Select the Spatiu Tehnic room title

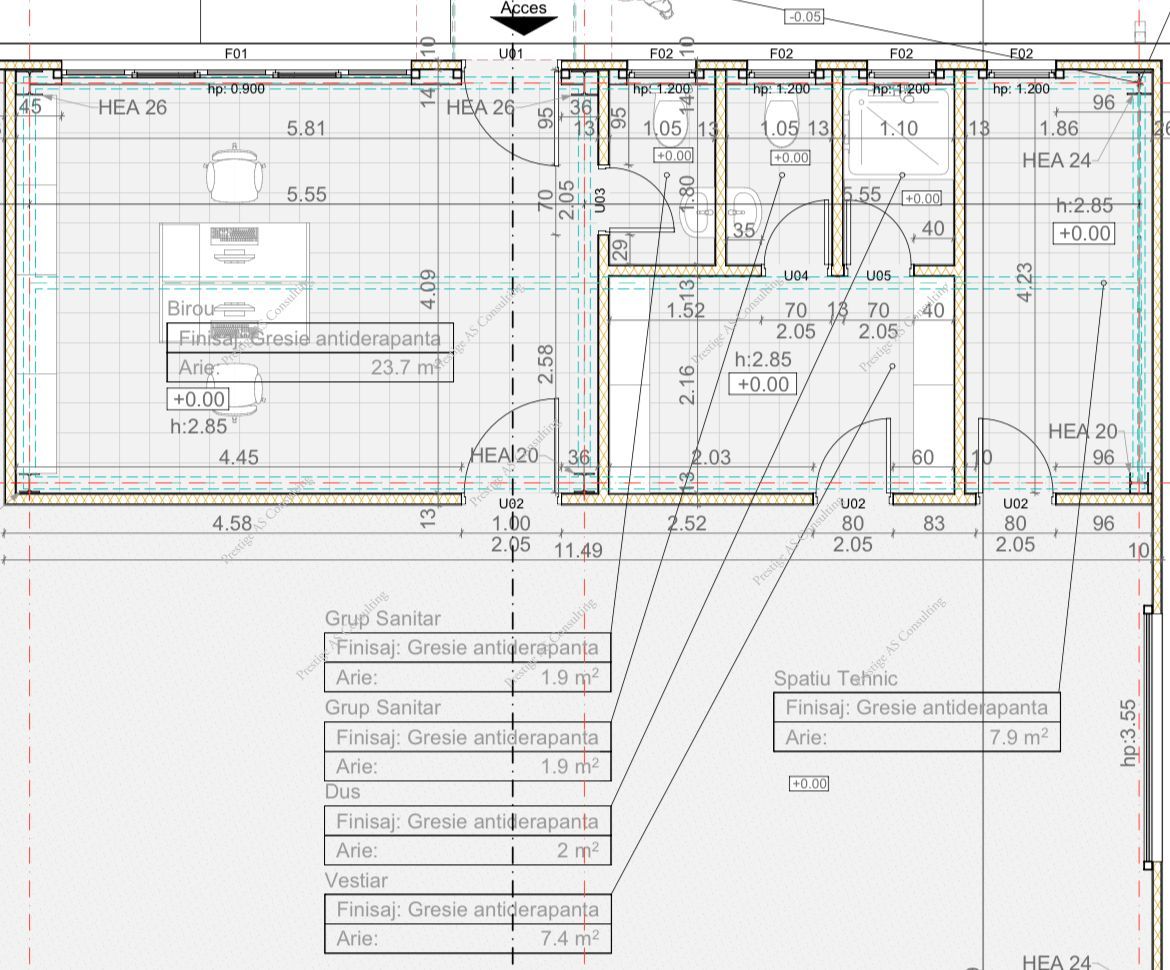pyautogui.click(x=835, y=678)
